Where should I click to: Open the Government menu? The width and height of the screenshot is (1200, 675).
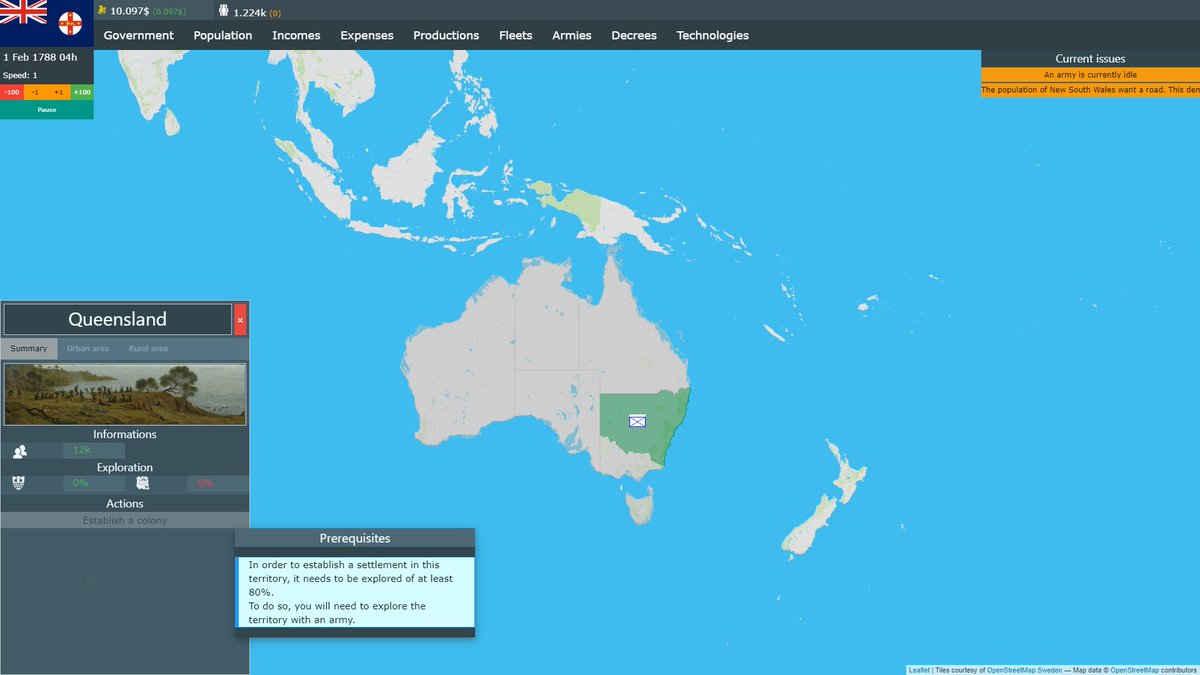tap(139, 35)
